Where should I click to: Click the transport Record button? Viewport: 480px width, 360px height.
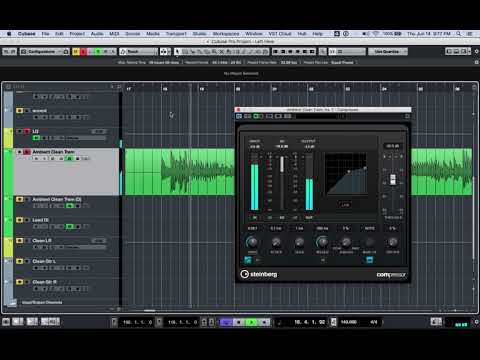[264, 322]
